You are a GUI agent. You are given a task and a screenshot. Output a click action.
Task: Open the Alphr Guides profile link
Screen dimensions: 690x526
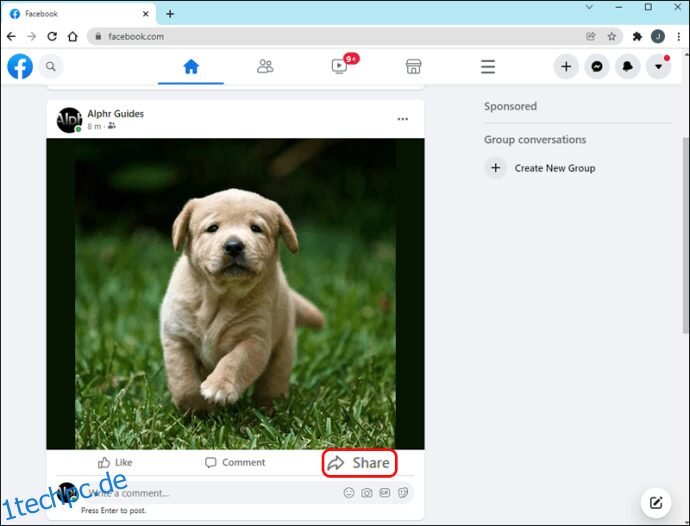tap(115, 114)
